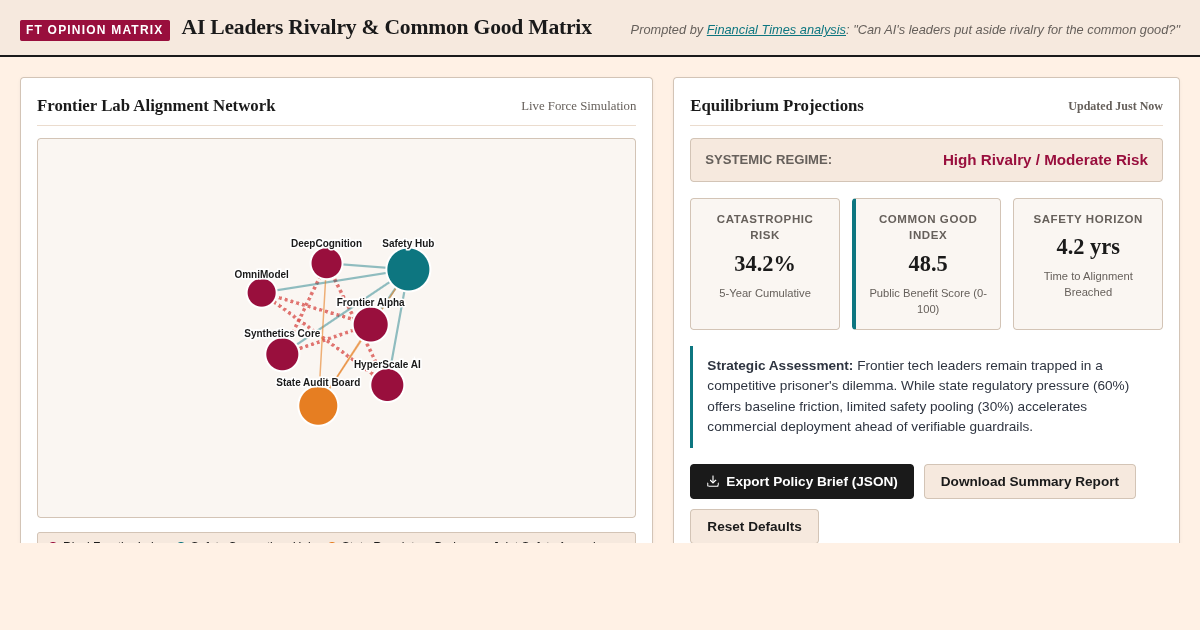Viewport: 1200px width, 630px height.
Task: Click the Time to Alignment Breached caption
Action: [x=1088, y=284]
